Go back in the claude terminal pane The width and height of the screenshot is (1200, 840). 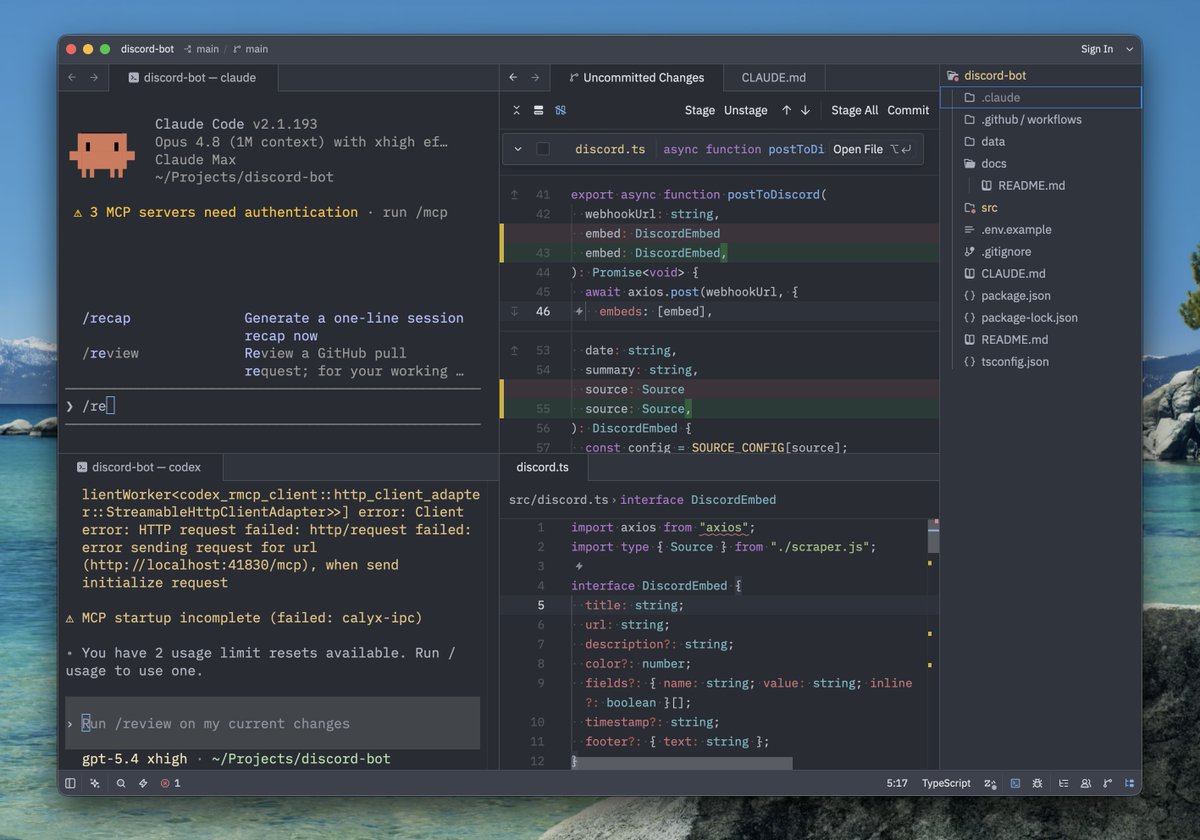click(x=71, y=77)
